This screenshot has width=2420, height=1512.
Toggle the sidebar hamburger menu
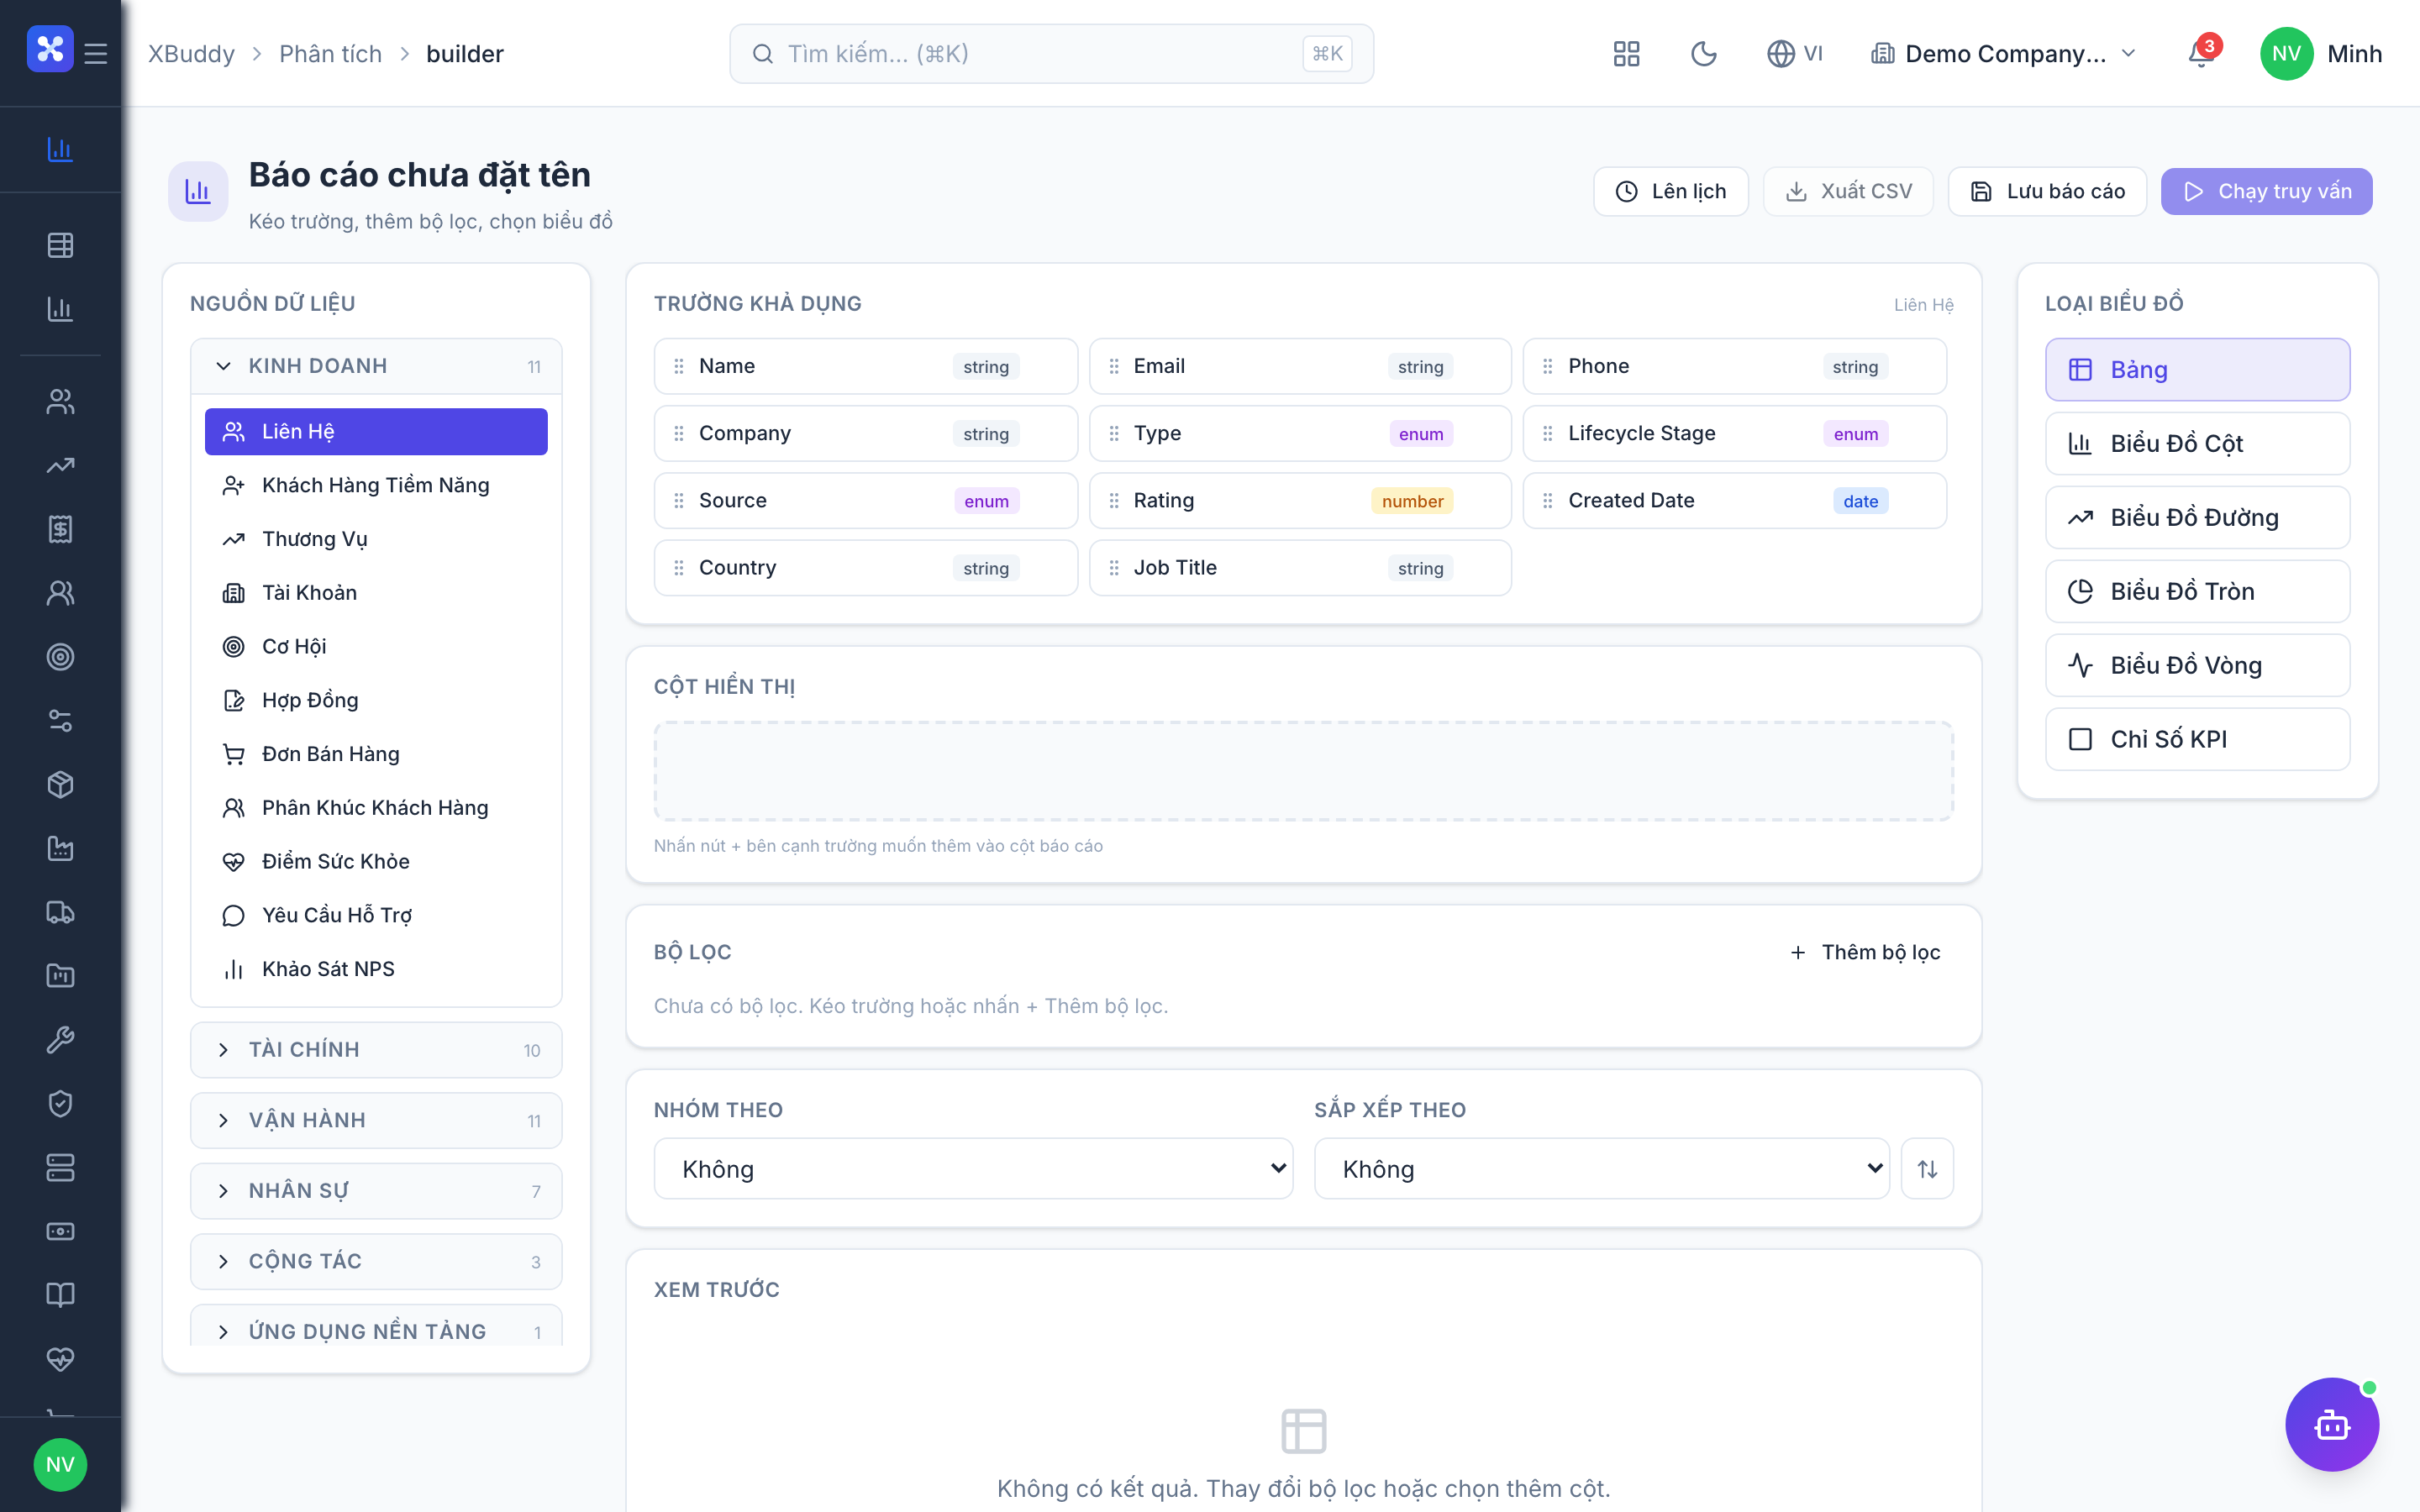point(96,54)
